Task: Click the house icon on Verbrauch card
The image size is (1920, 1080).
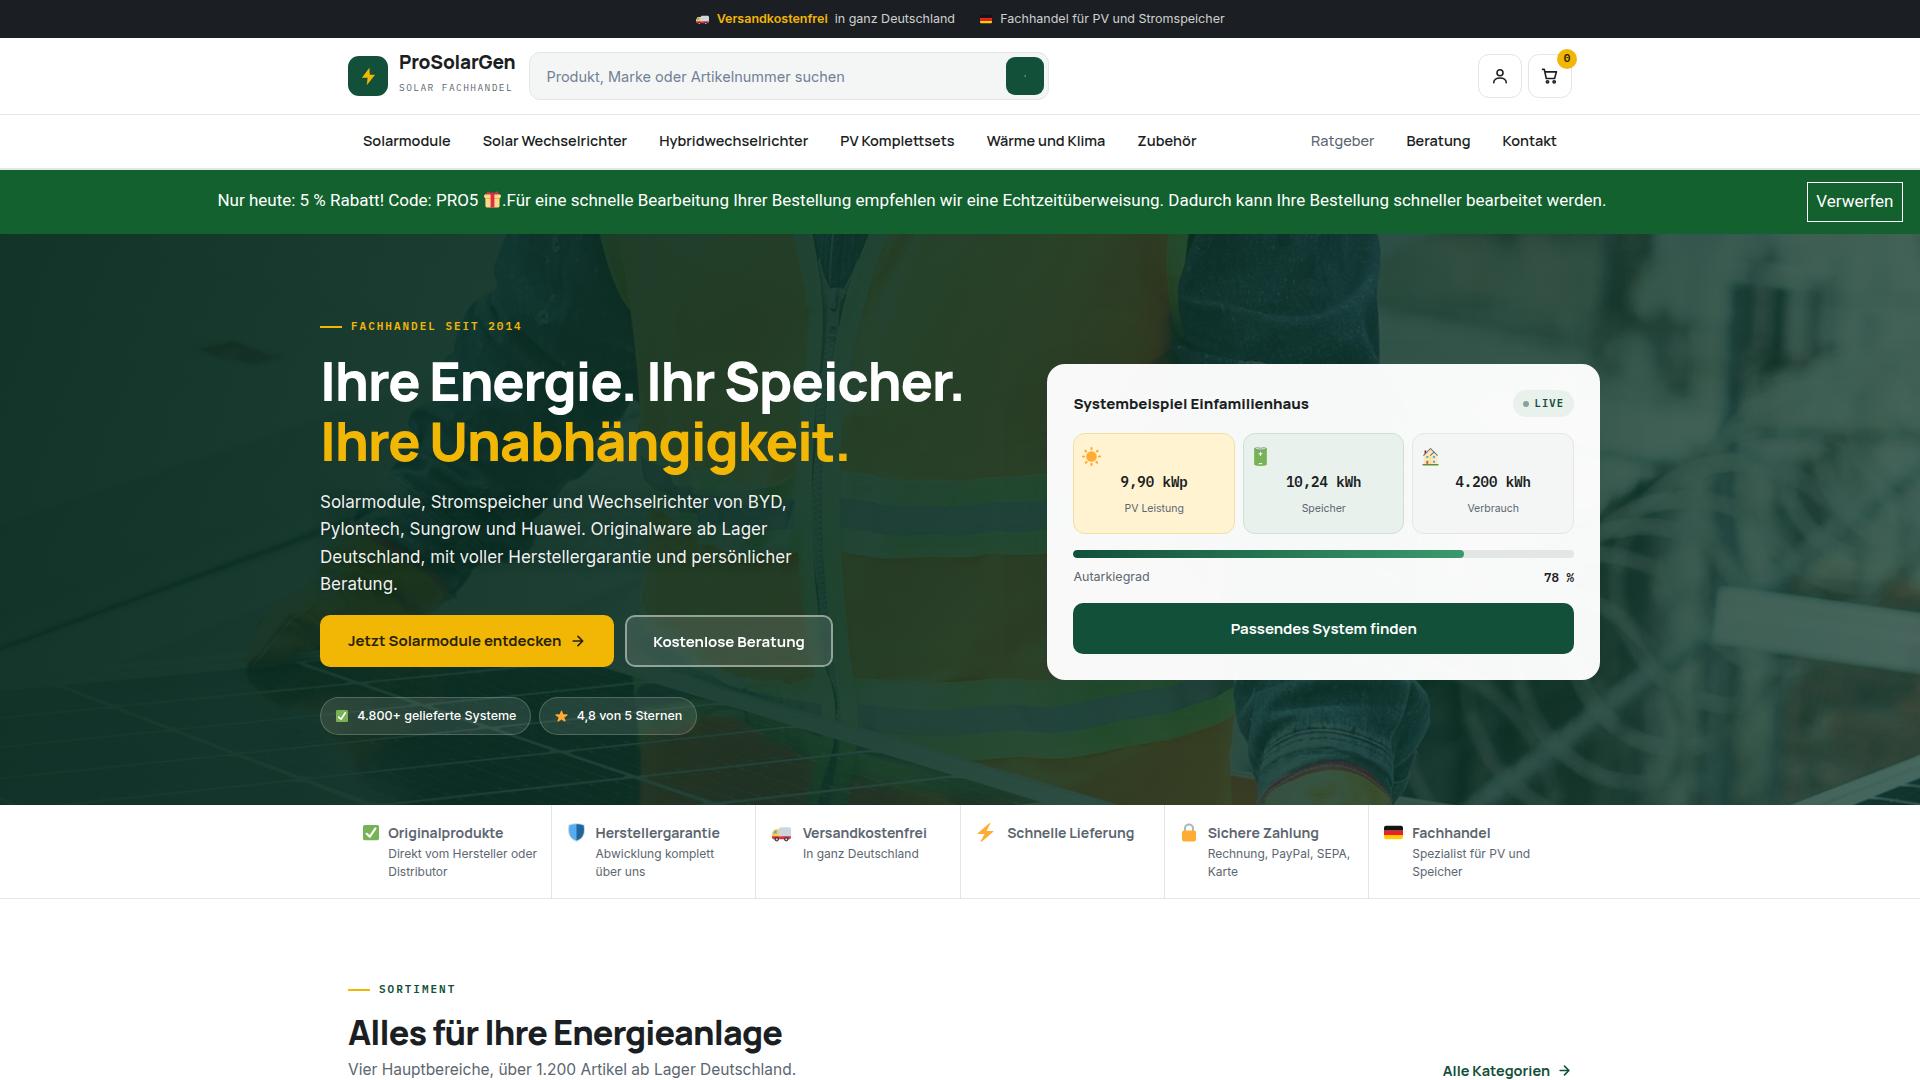Action: coord(1430,457)
